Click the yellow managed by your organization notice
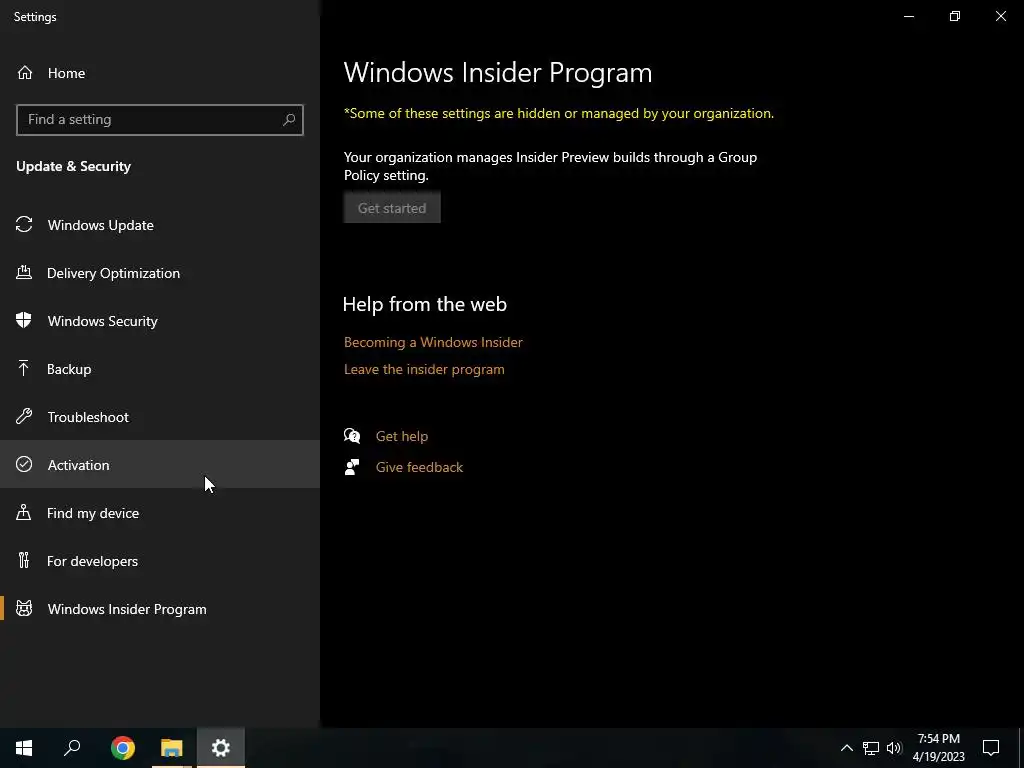The width and height of the screenshot is (1024, 768). pos(558,113)
